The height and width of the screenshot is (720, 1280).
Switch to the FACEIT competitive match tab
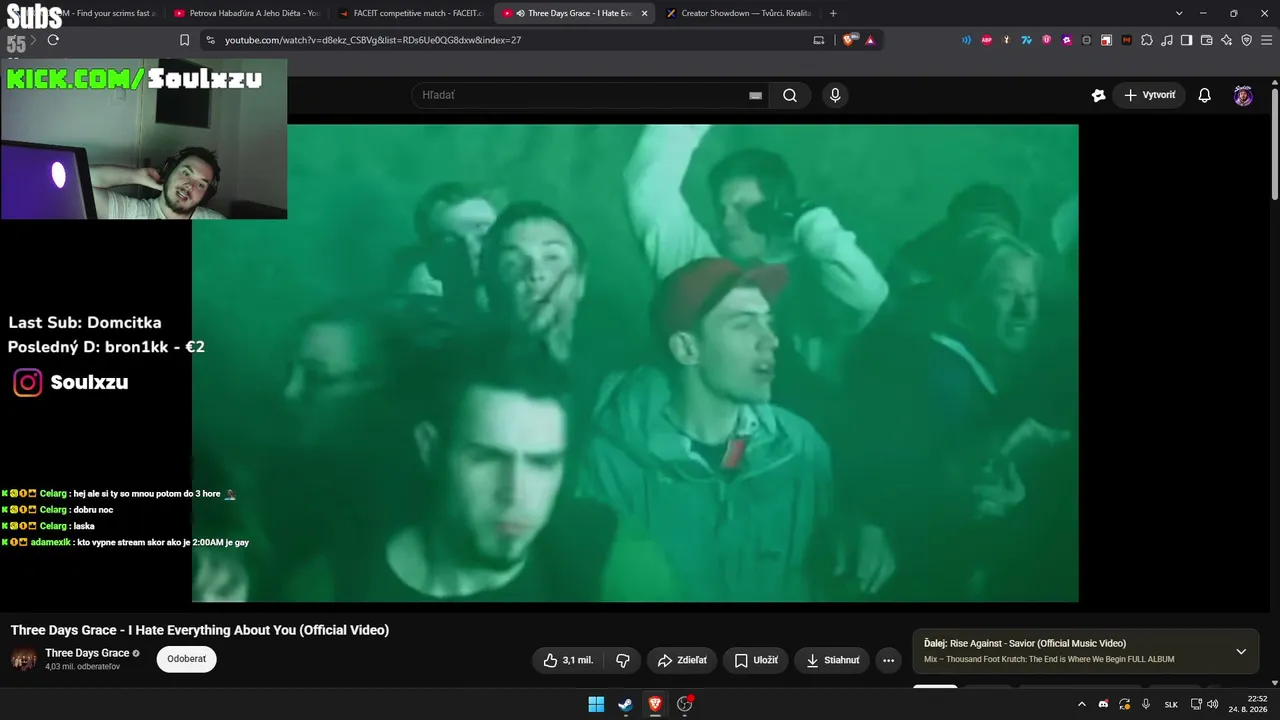click(410, 13)
